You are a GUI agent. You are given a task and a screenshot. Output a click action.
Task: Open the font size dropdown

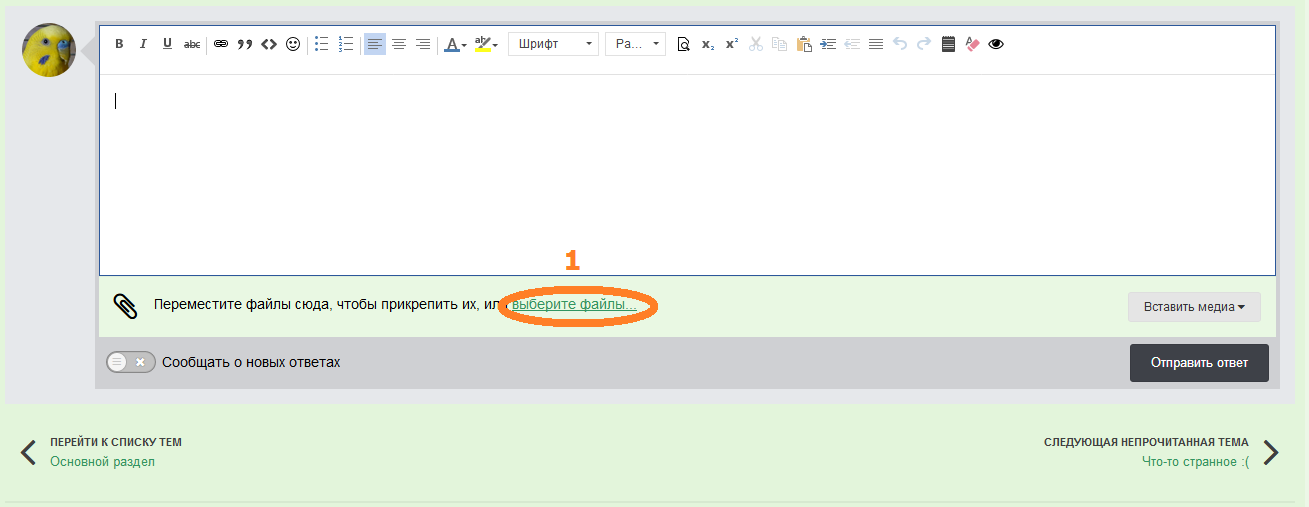tap(635, 44)
